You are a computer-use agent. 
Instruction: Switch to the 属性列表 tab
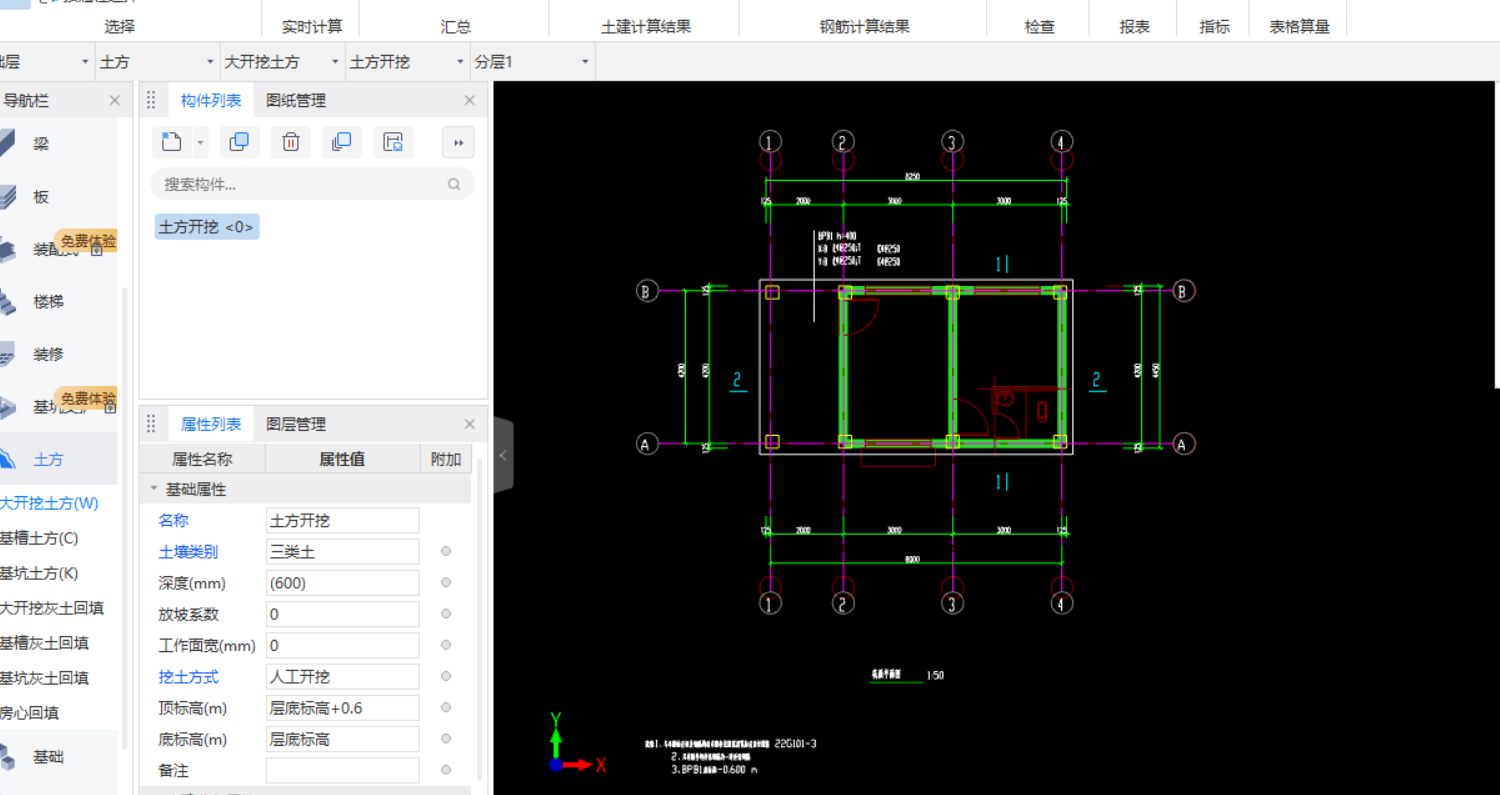pyautogui.click(x=211, y=424)
